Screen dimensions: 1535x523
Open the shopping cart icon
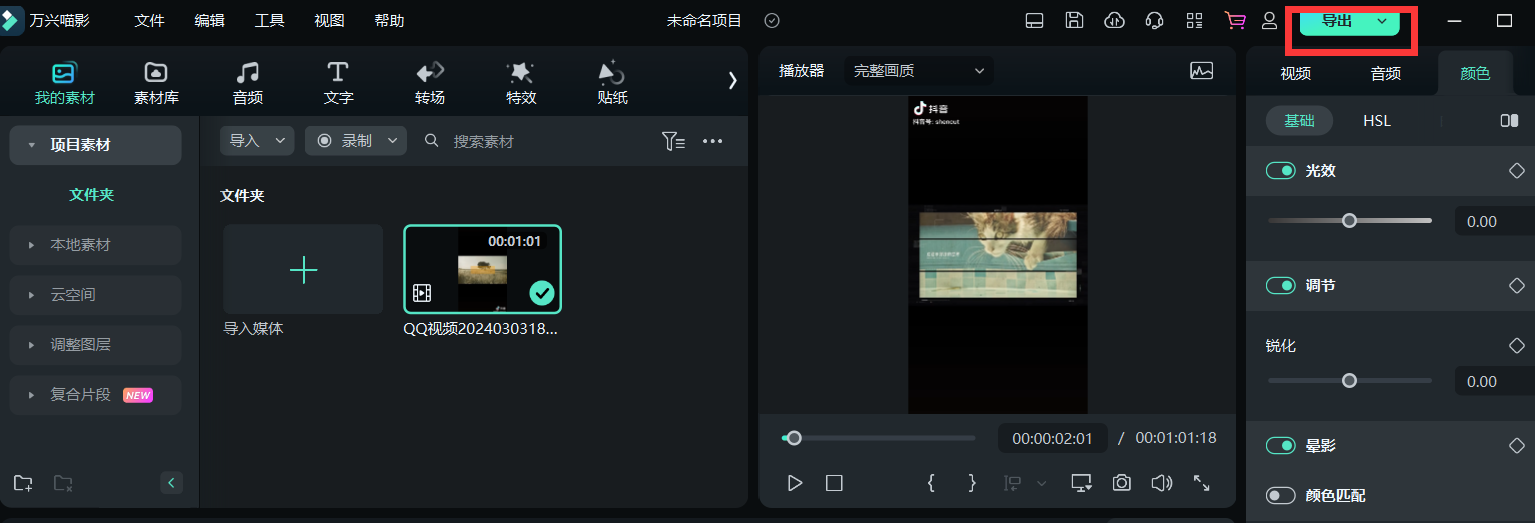pos(1235,21)
